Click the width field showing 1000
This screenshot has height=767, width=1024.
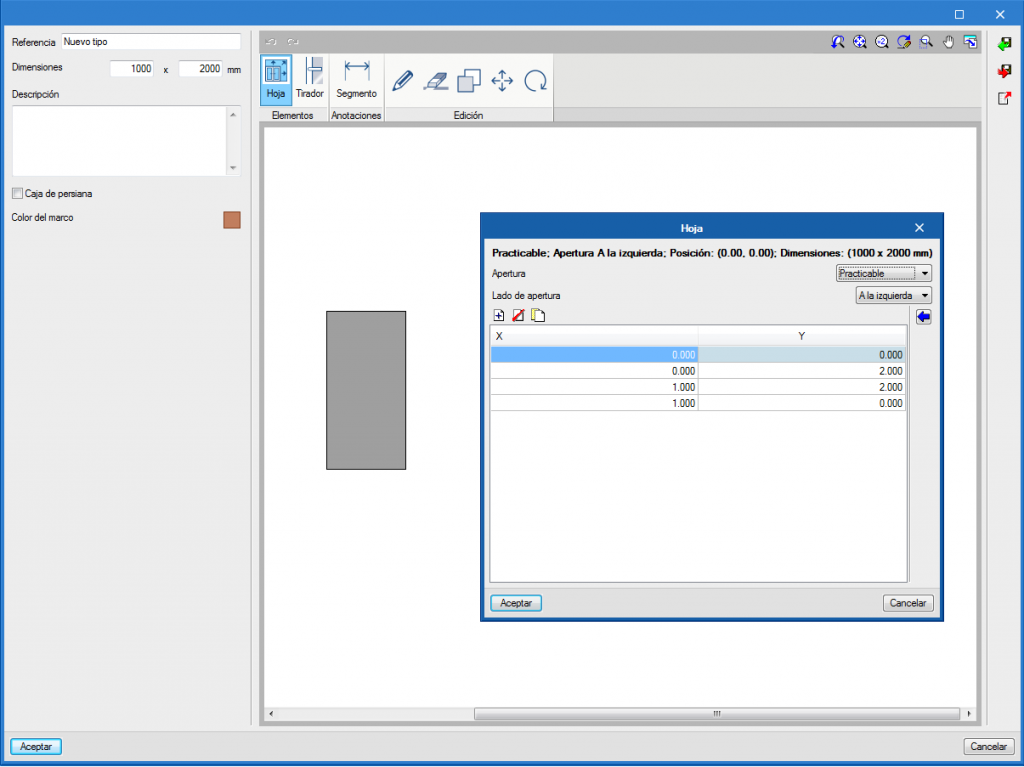[132, 69]
